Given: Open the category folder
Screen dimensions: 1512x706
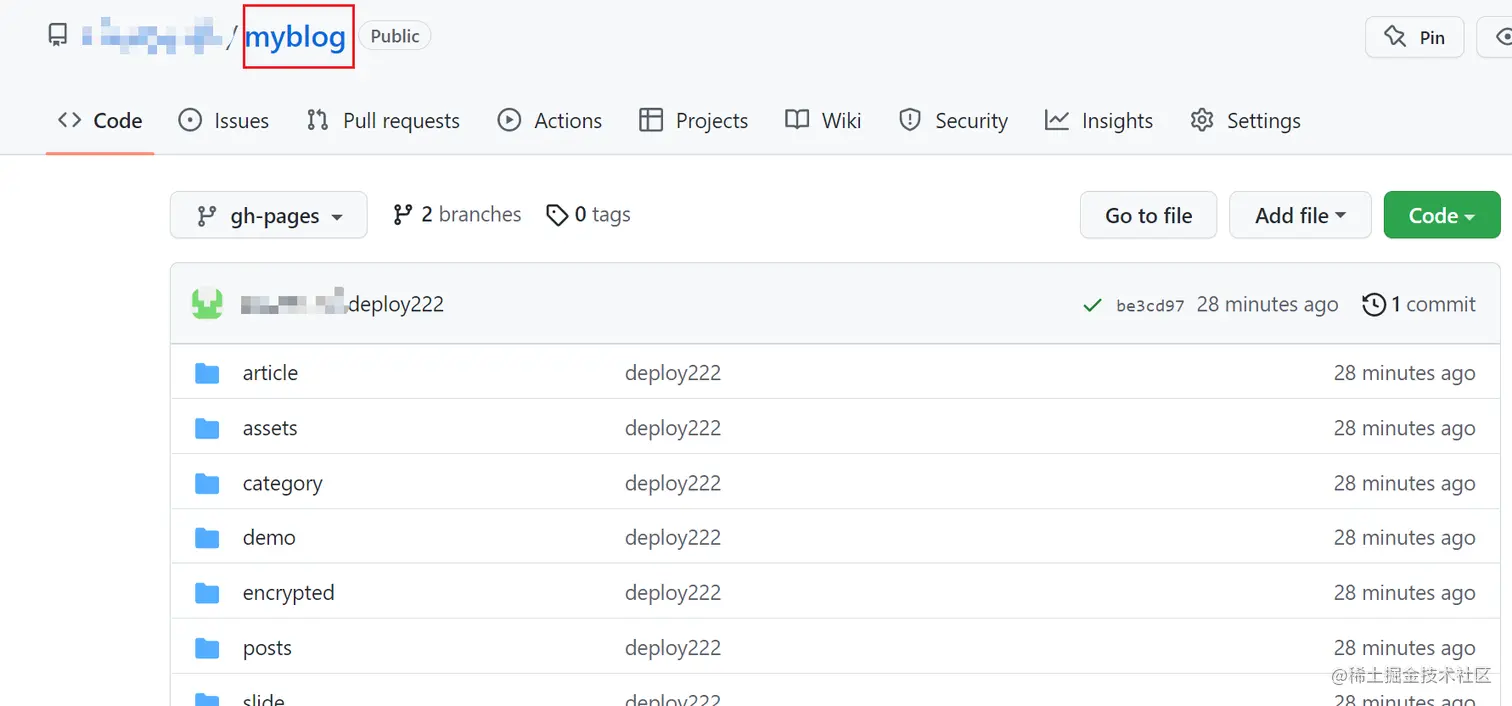Looking at the screenshot, I should click(283, 484).
